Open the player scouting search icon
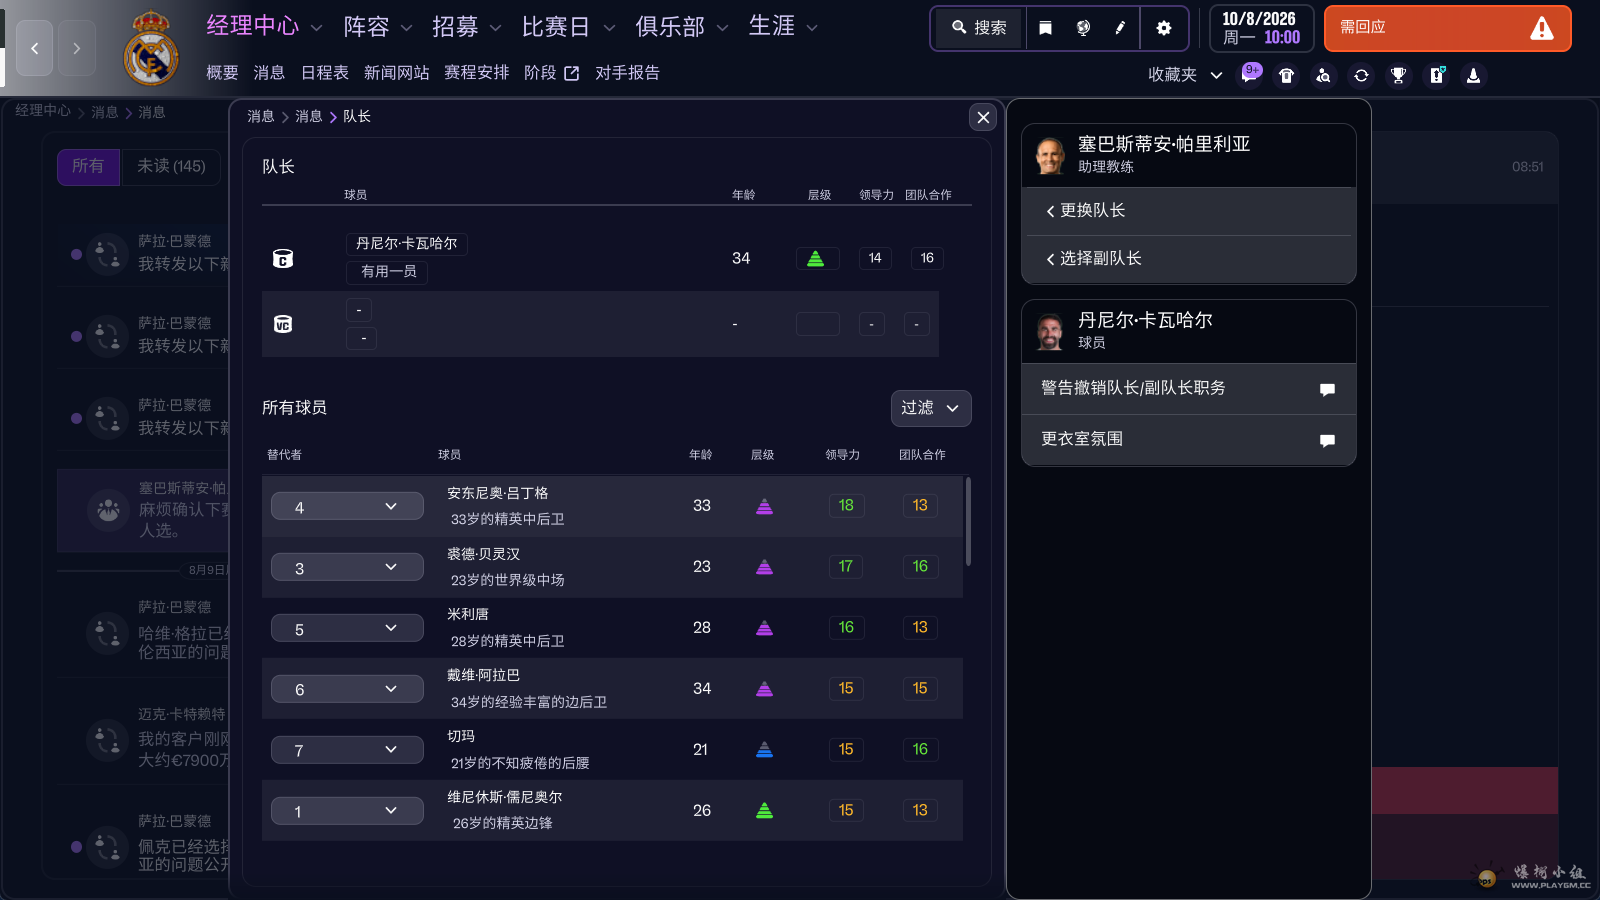Screen dimensions: 1600x900 (1324, 75)
